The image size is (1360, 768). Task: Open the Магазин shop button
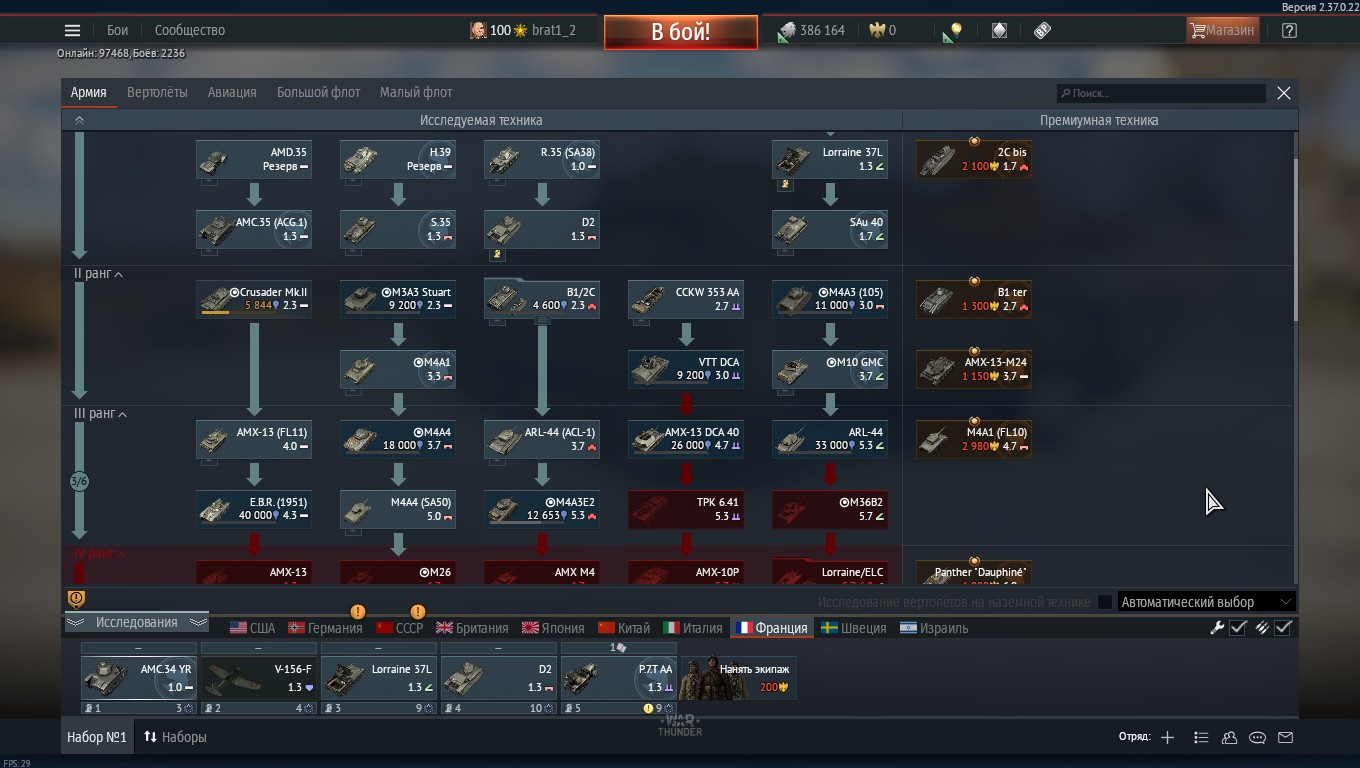(x=1221, y=30)
